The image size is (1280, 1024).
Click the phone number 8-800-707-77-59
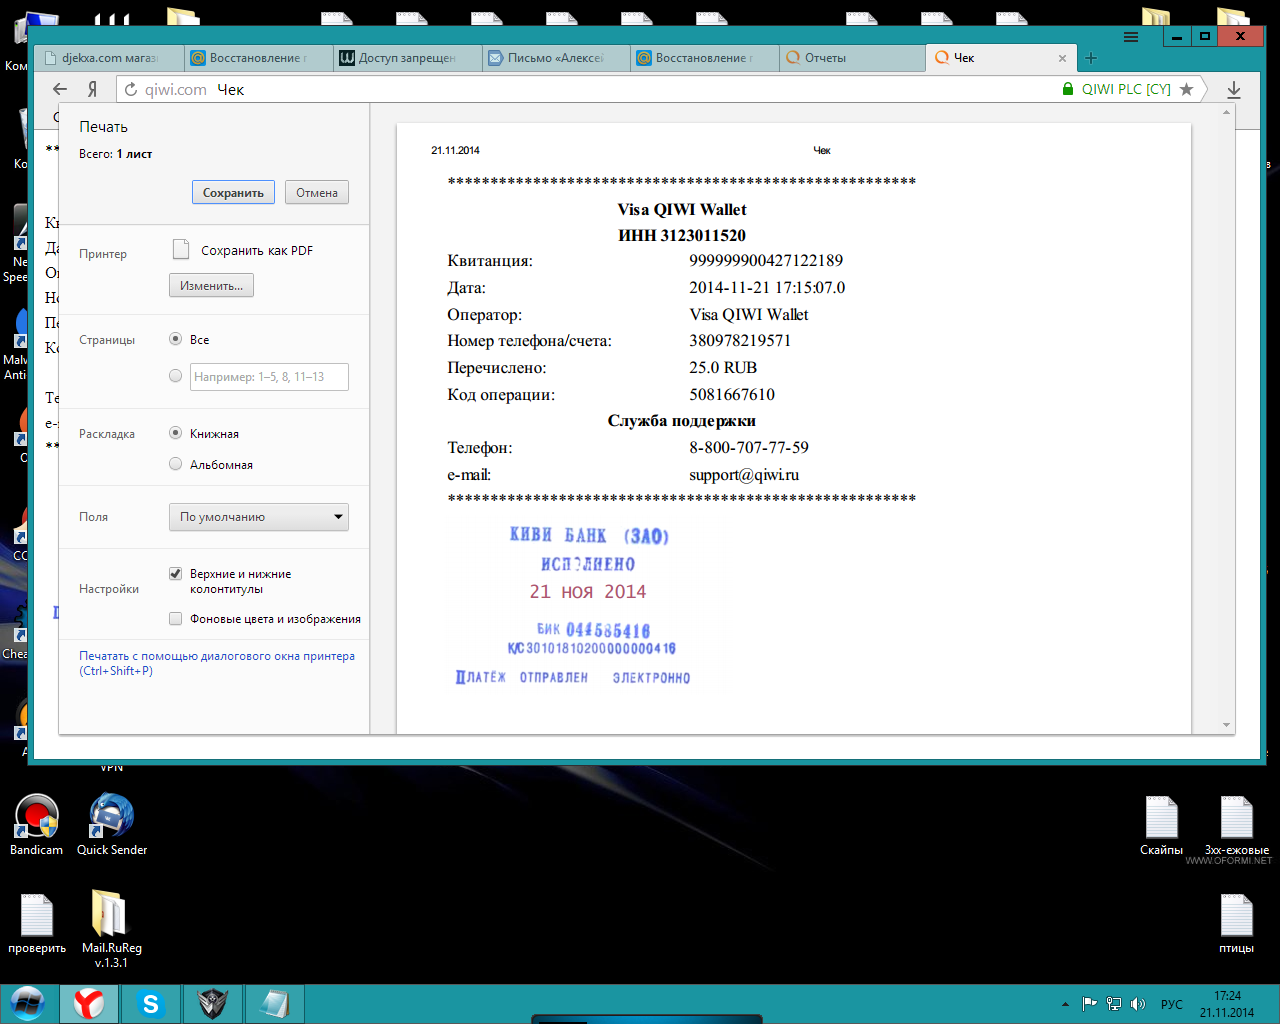pos(749,448)
